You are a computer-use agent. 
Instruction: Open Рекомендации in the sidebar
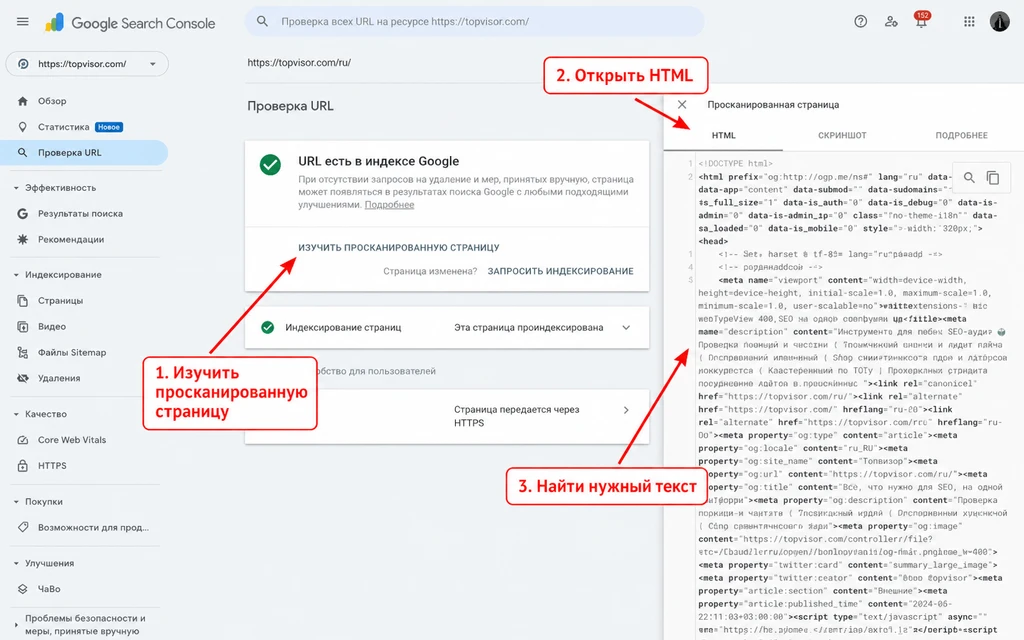point(71,240)
